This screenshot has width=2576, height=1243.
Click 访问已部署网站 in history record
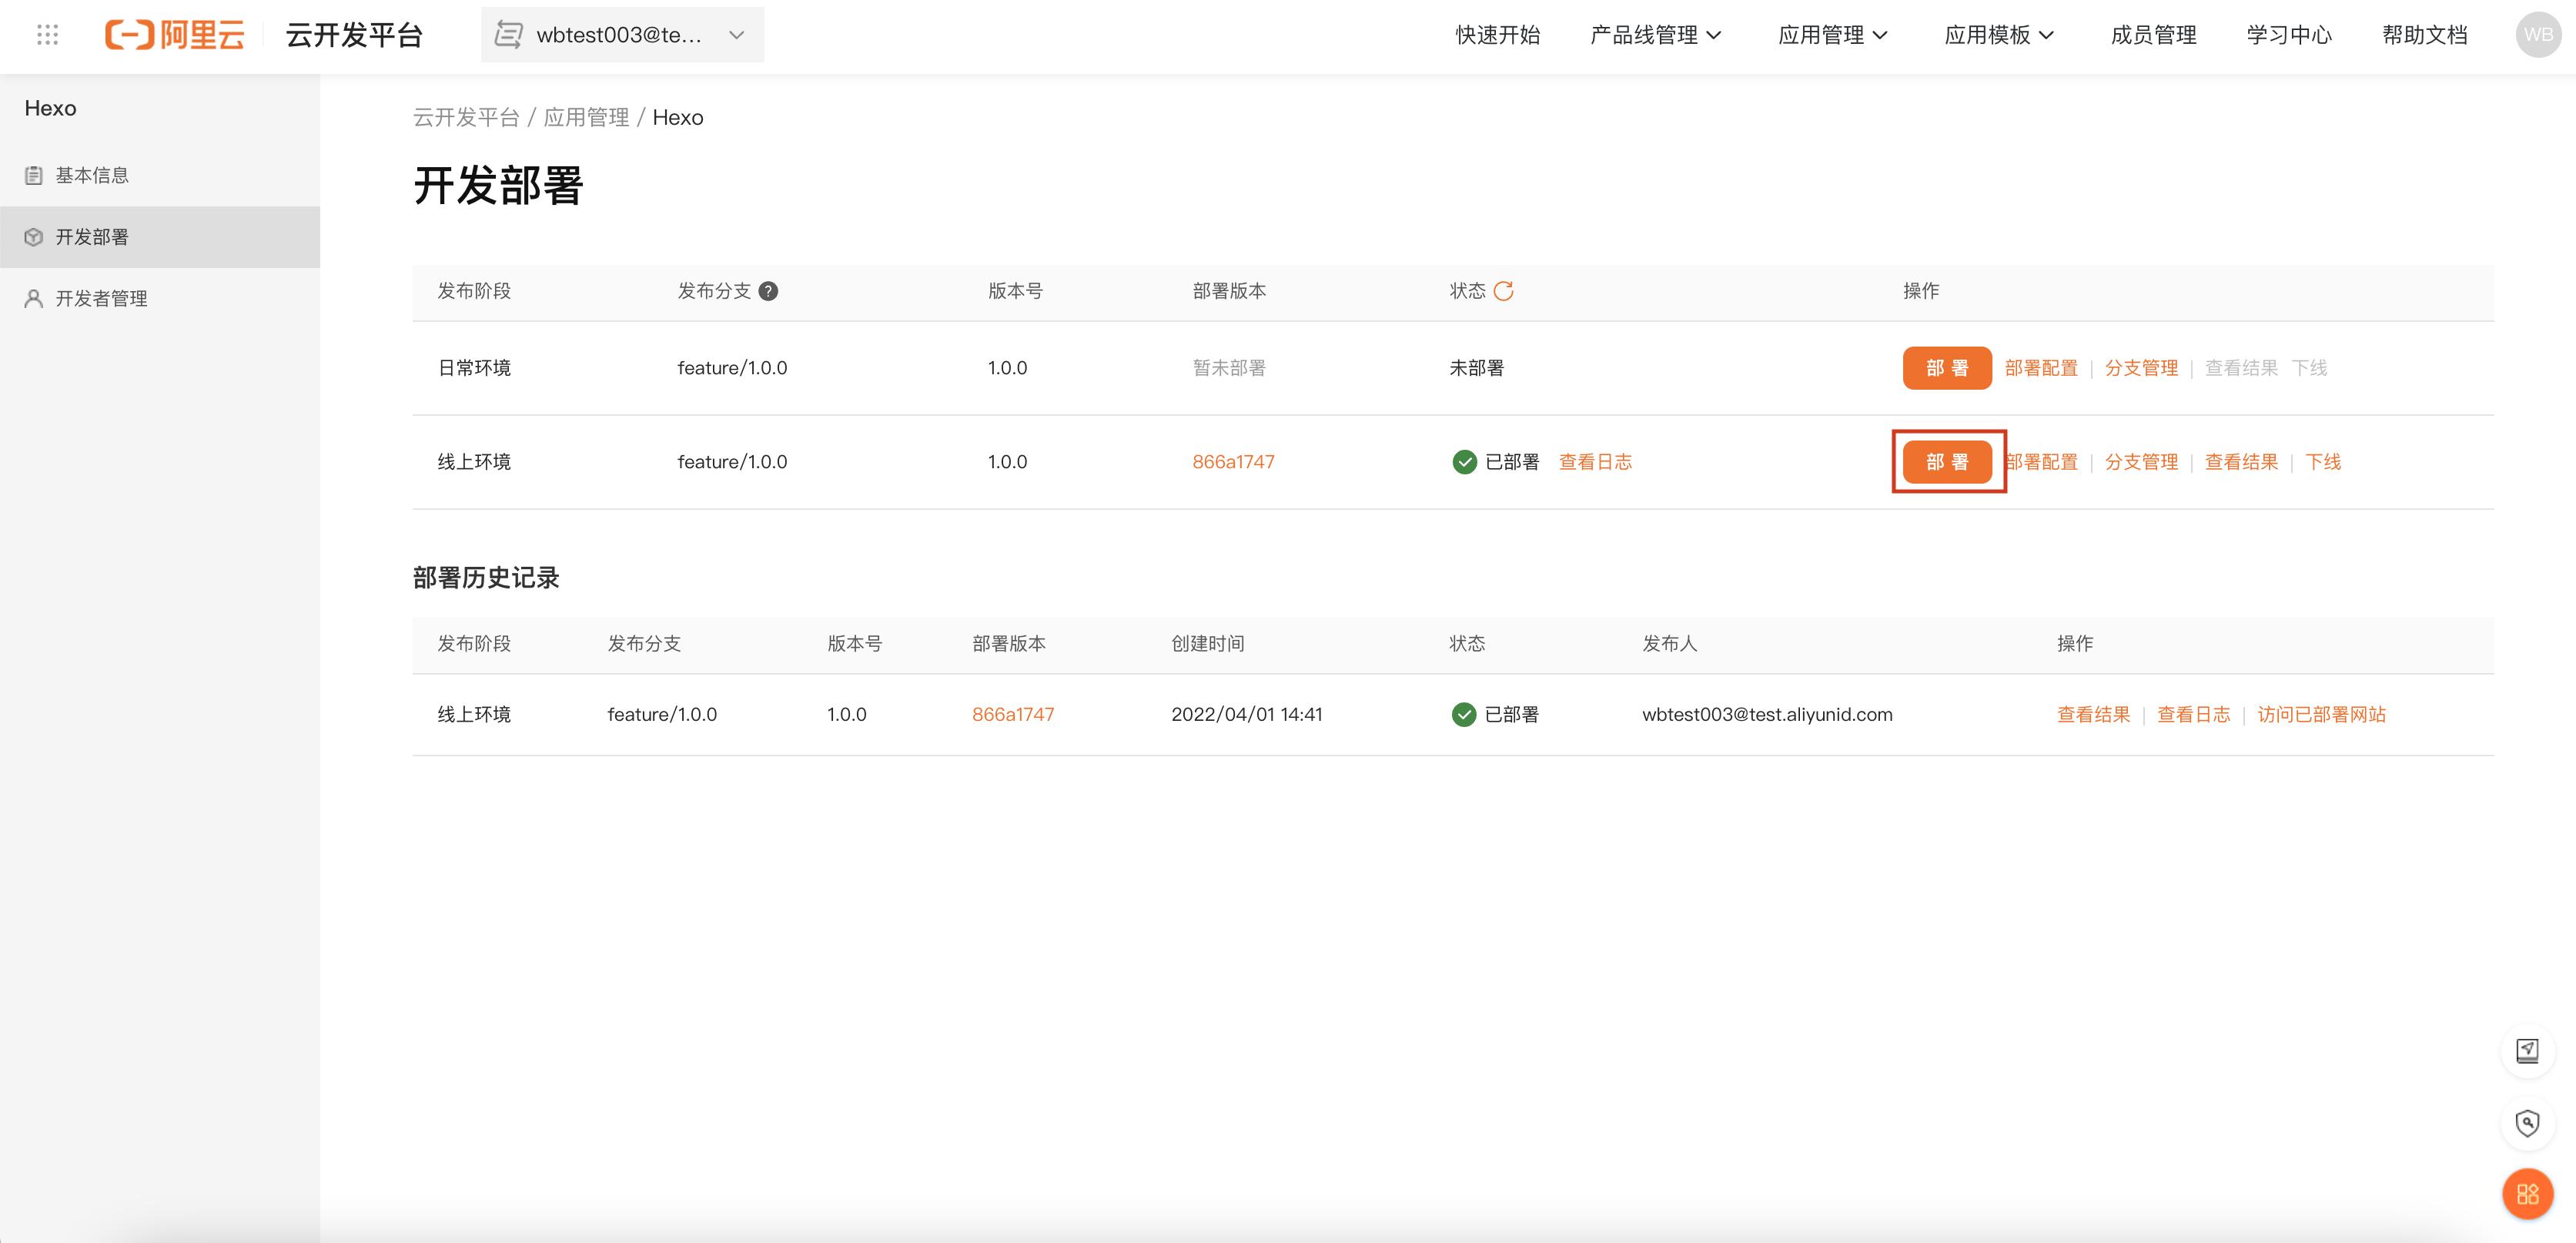2321,714
